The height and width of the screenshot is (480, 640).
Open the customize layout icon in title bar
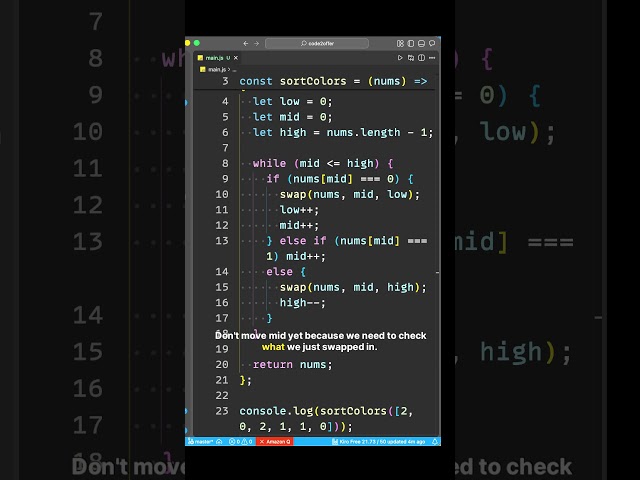400,43
